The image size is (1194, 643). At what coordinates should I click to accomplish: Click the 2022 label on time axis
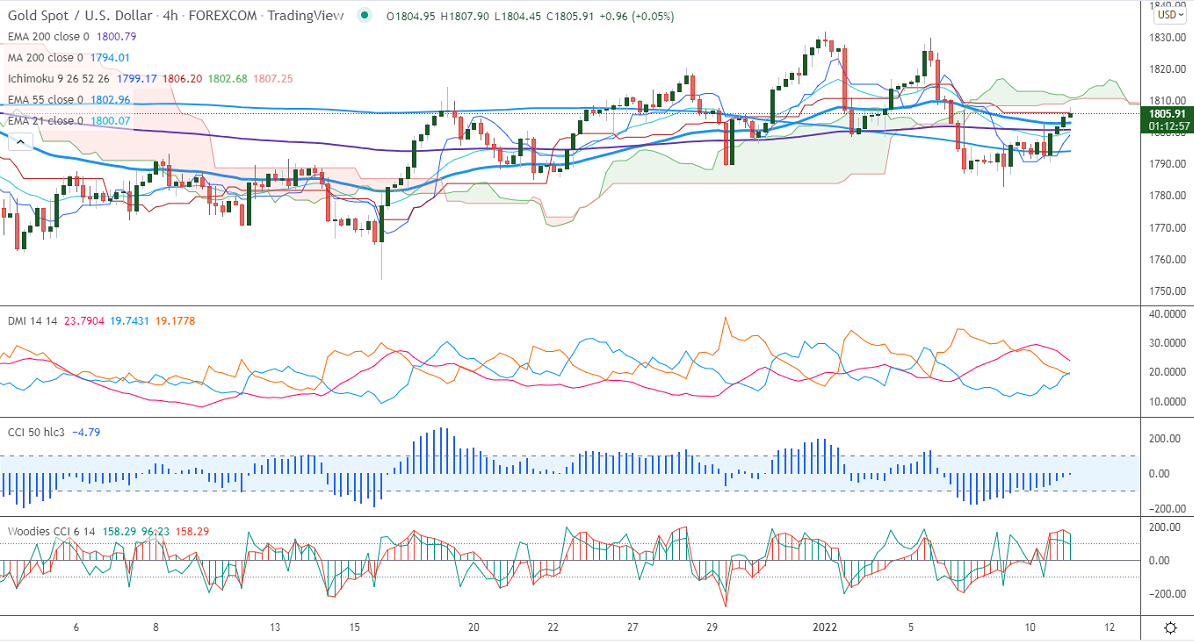coord(825,628)
